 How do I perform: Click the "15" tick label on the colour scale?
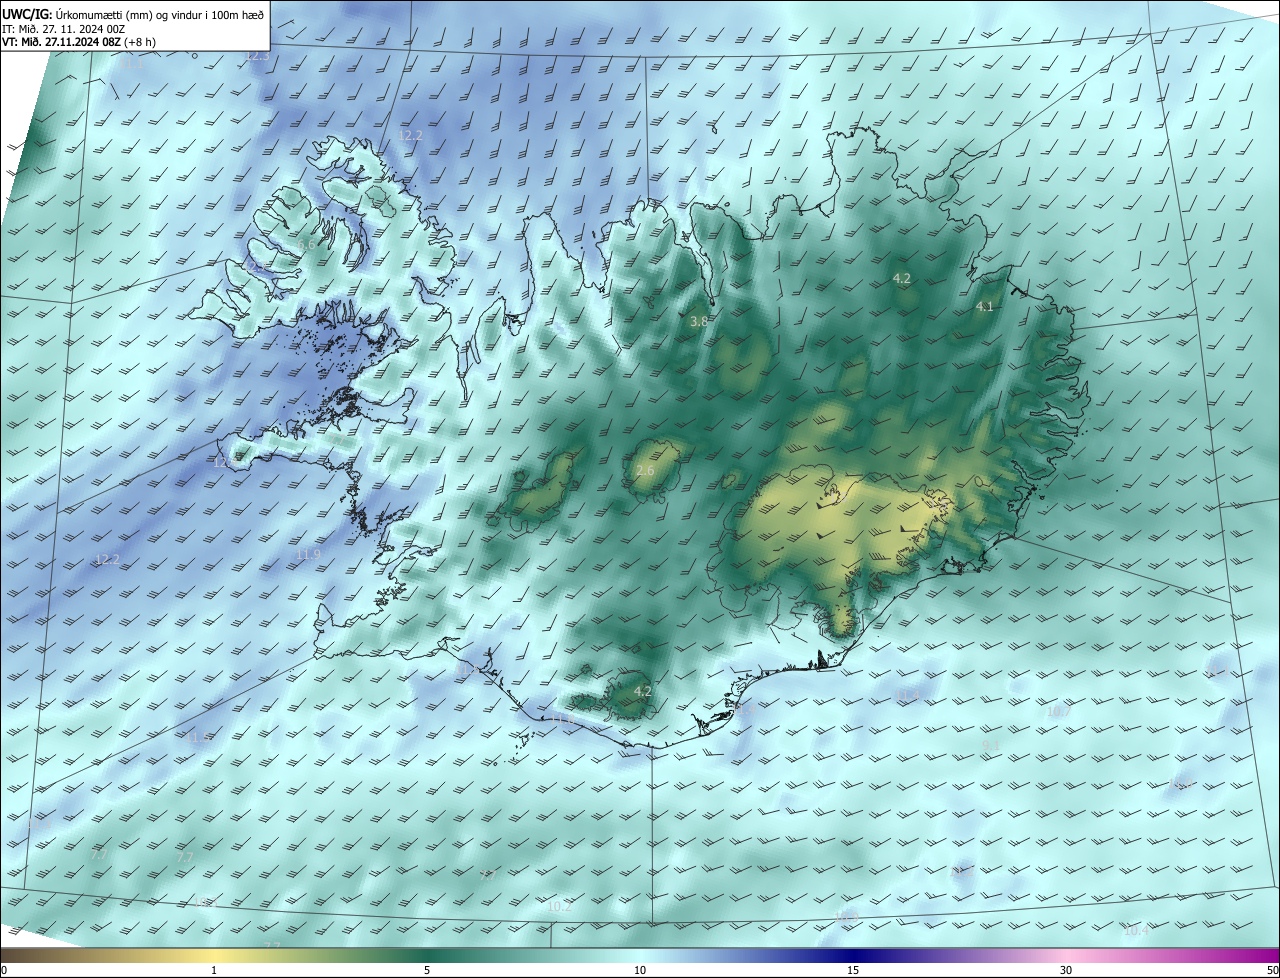[853, 970]
